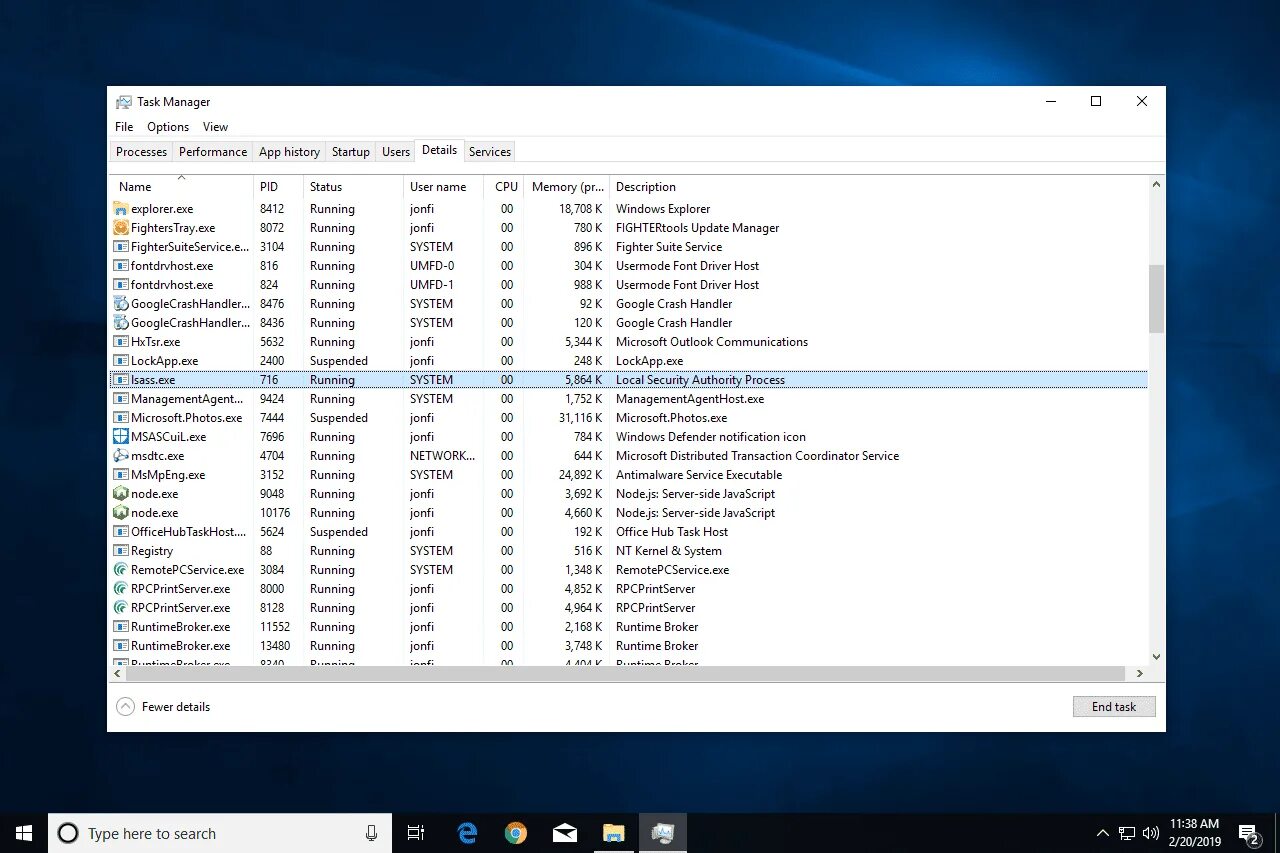1280x853 pixels.
Task: Click the taskbar clock showing 11:38 AM
Action: tap(1193, 833)
